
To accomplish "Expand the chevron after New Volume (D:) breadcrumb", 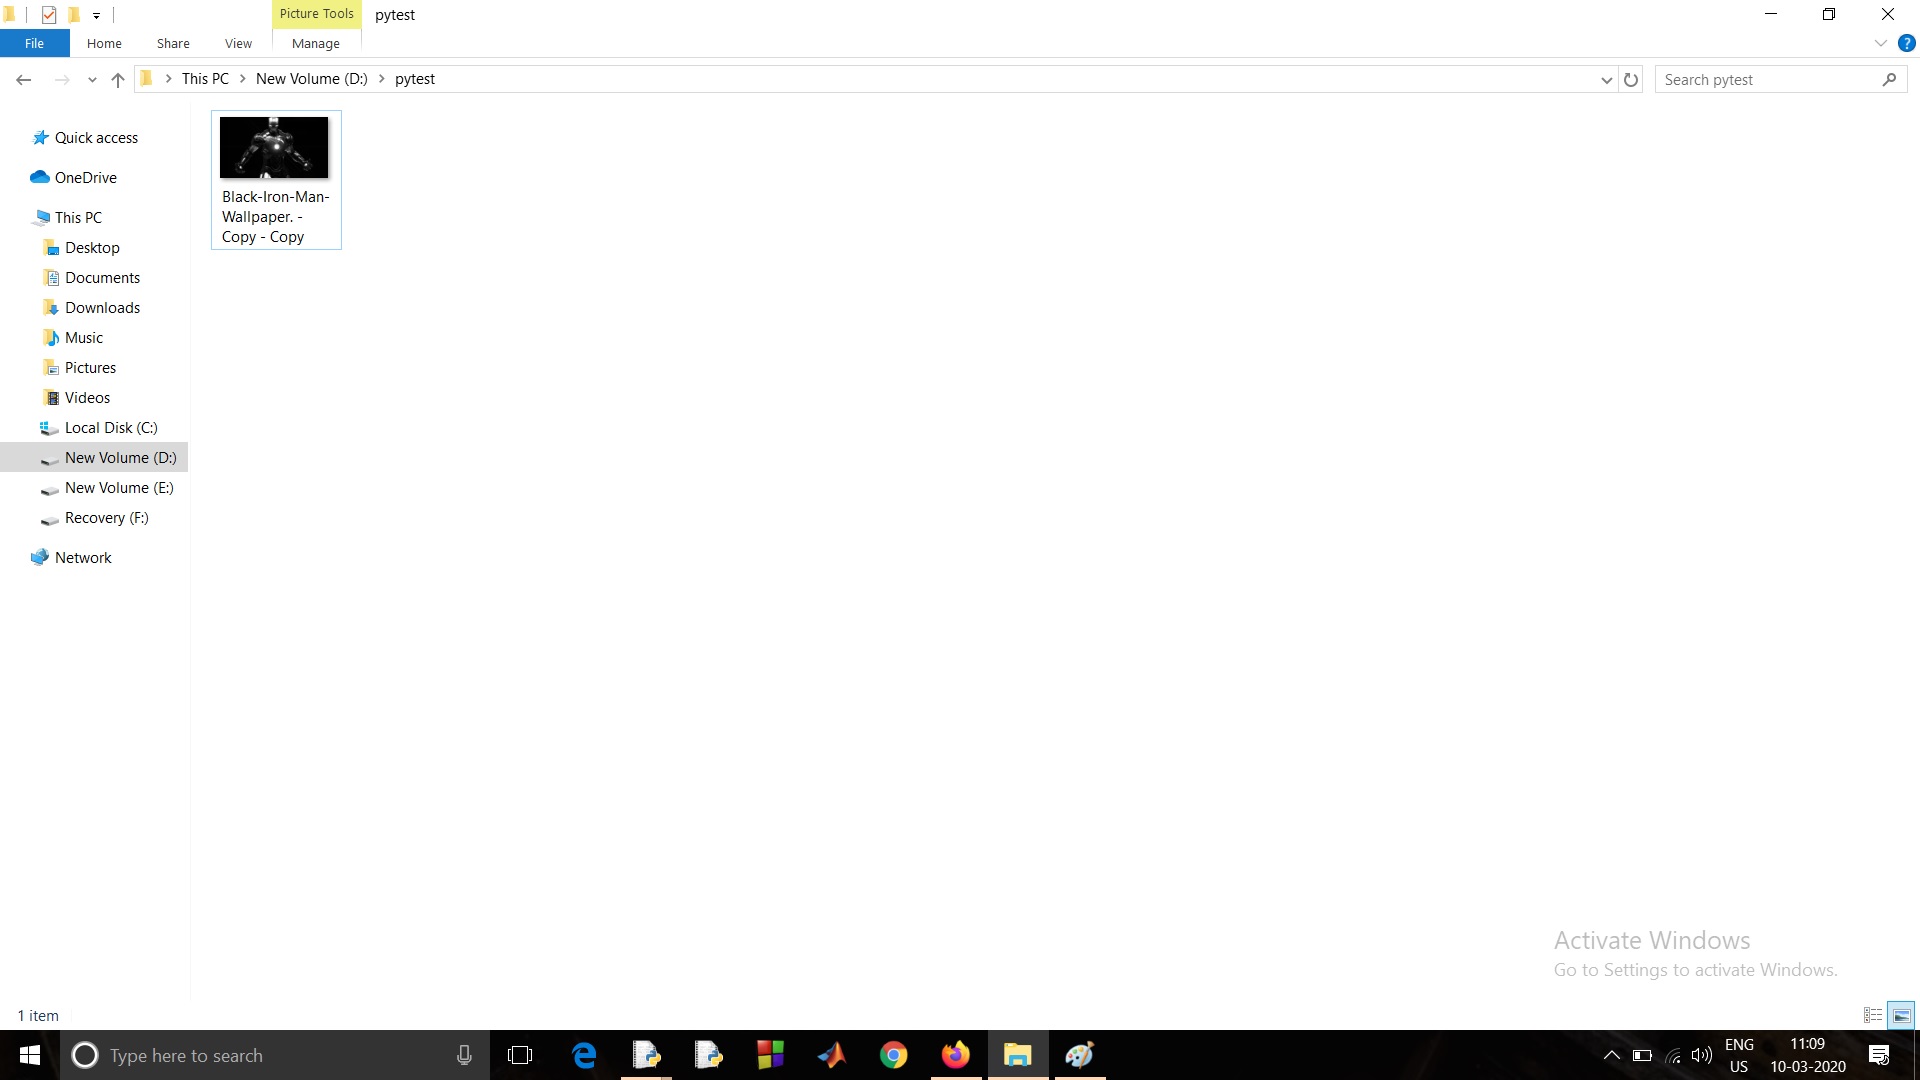I will [381, 79].
